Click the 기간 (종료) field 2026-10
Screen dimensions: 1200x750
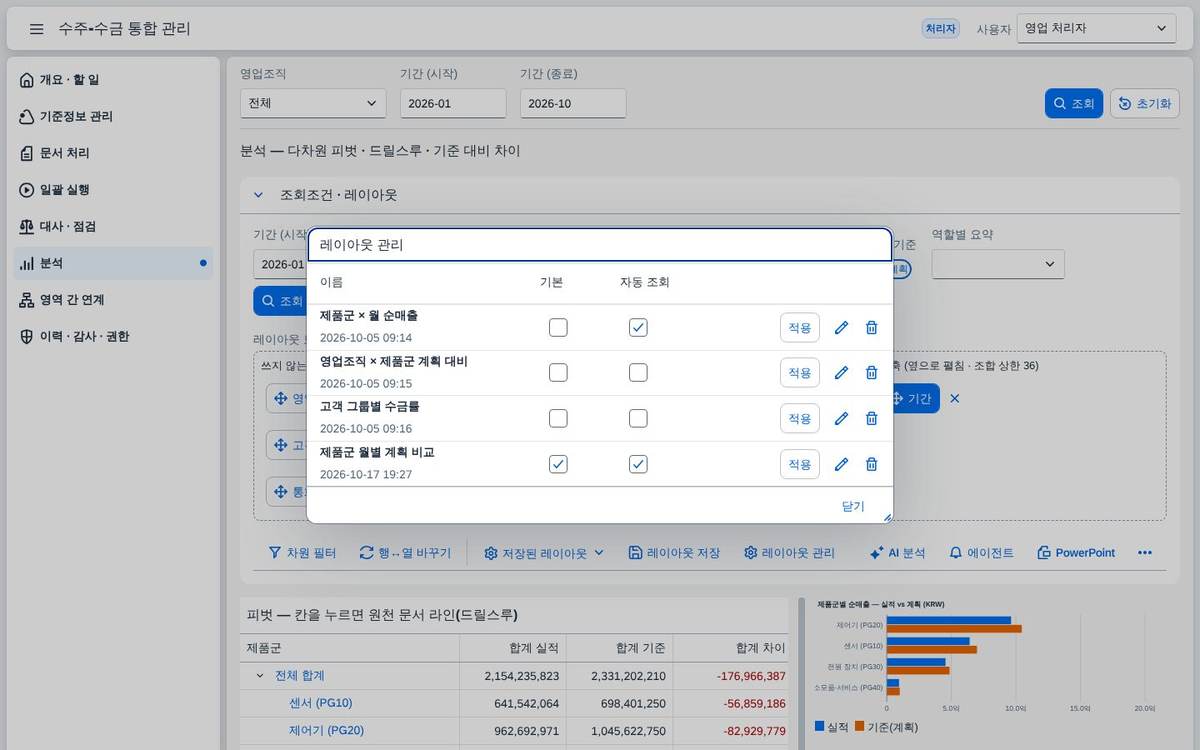(573, 103)
